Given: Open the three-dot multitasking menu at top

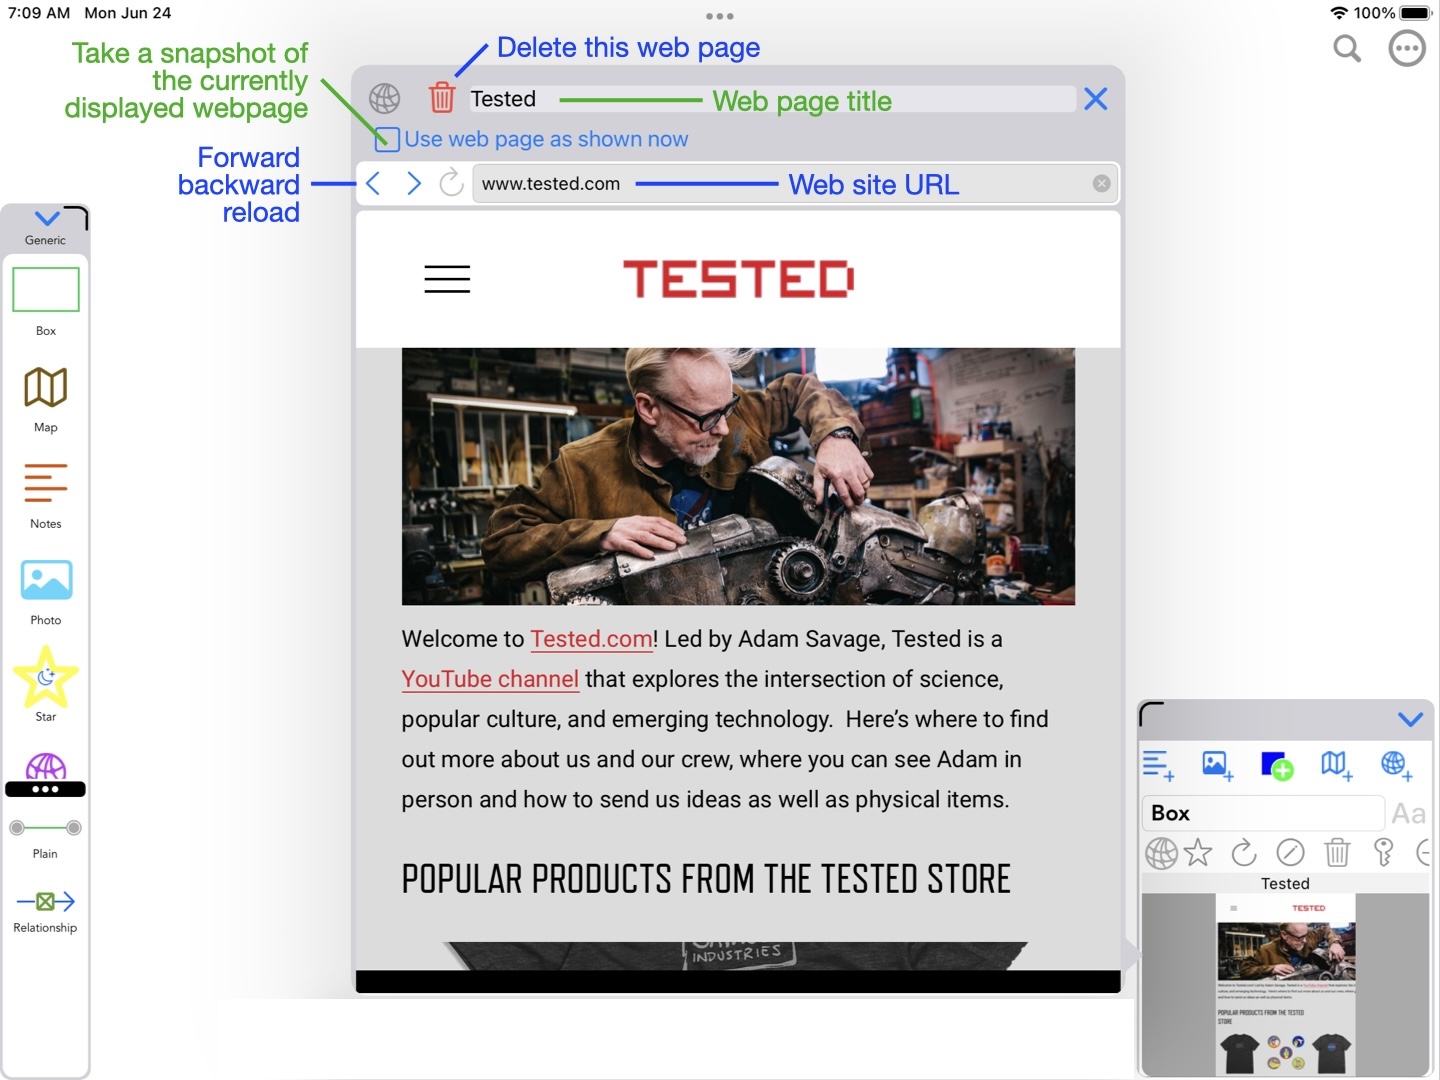Looking at the screenshot, I should click(720, 16).
